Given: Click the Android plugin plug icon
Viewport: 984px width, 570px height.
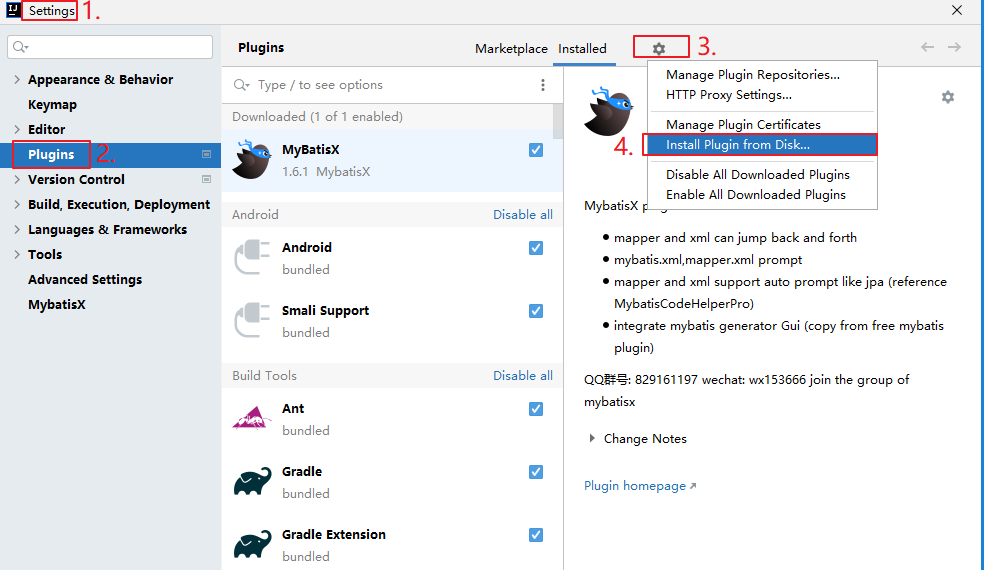Looking at the screenshot, I should [x=252, y=257].
